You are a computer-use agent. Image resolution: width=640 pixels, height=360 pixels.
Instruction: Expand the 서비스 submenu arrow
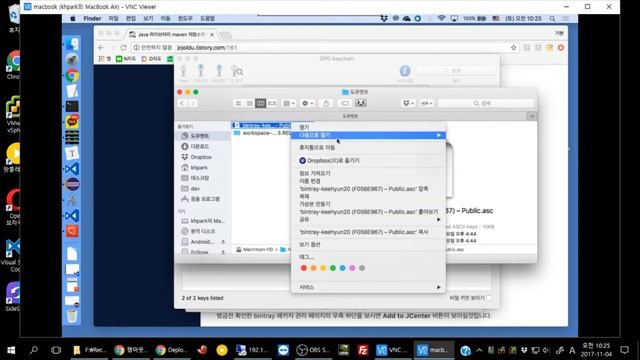[439, 287]
